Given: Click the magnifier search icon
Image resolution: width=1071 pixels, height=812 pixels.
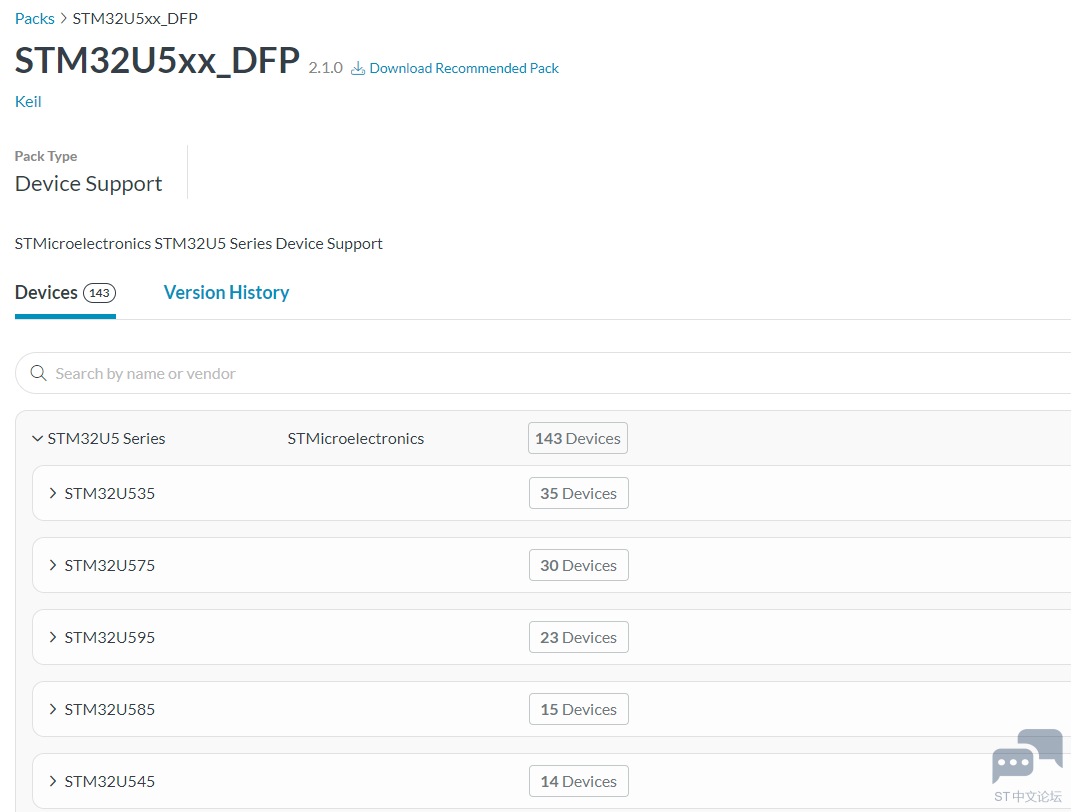Looking at the screenshot, I should coord(38,373).
